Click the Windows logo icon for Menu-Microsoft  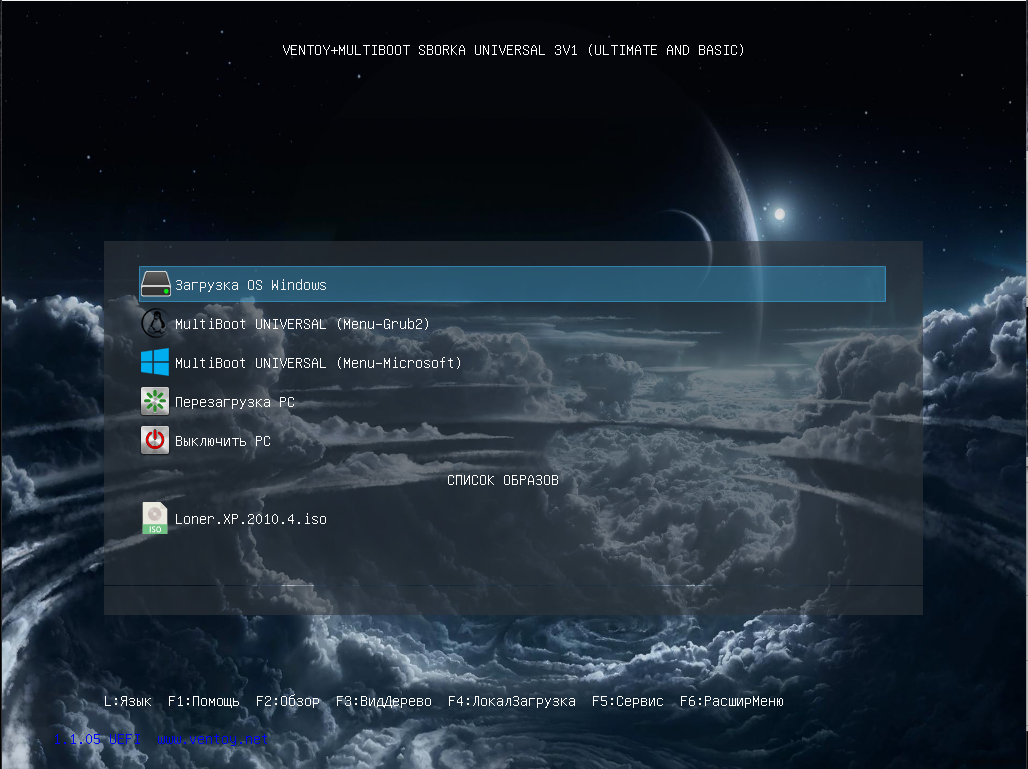pos(155,362)
